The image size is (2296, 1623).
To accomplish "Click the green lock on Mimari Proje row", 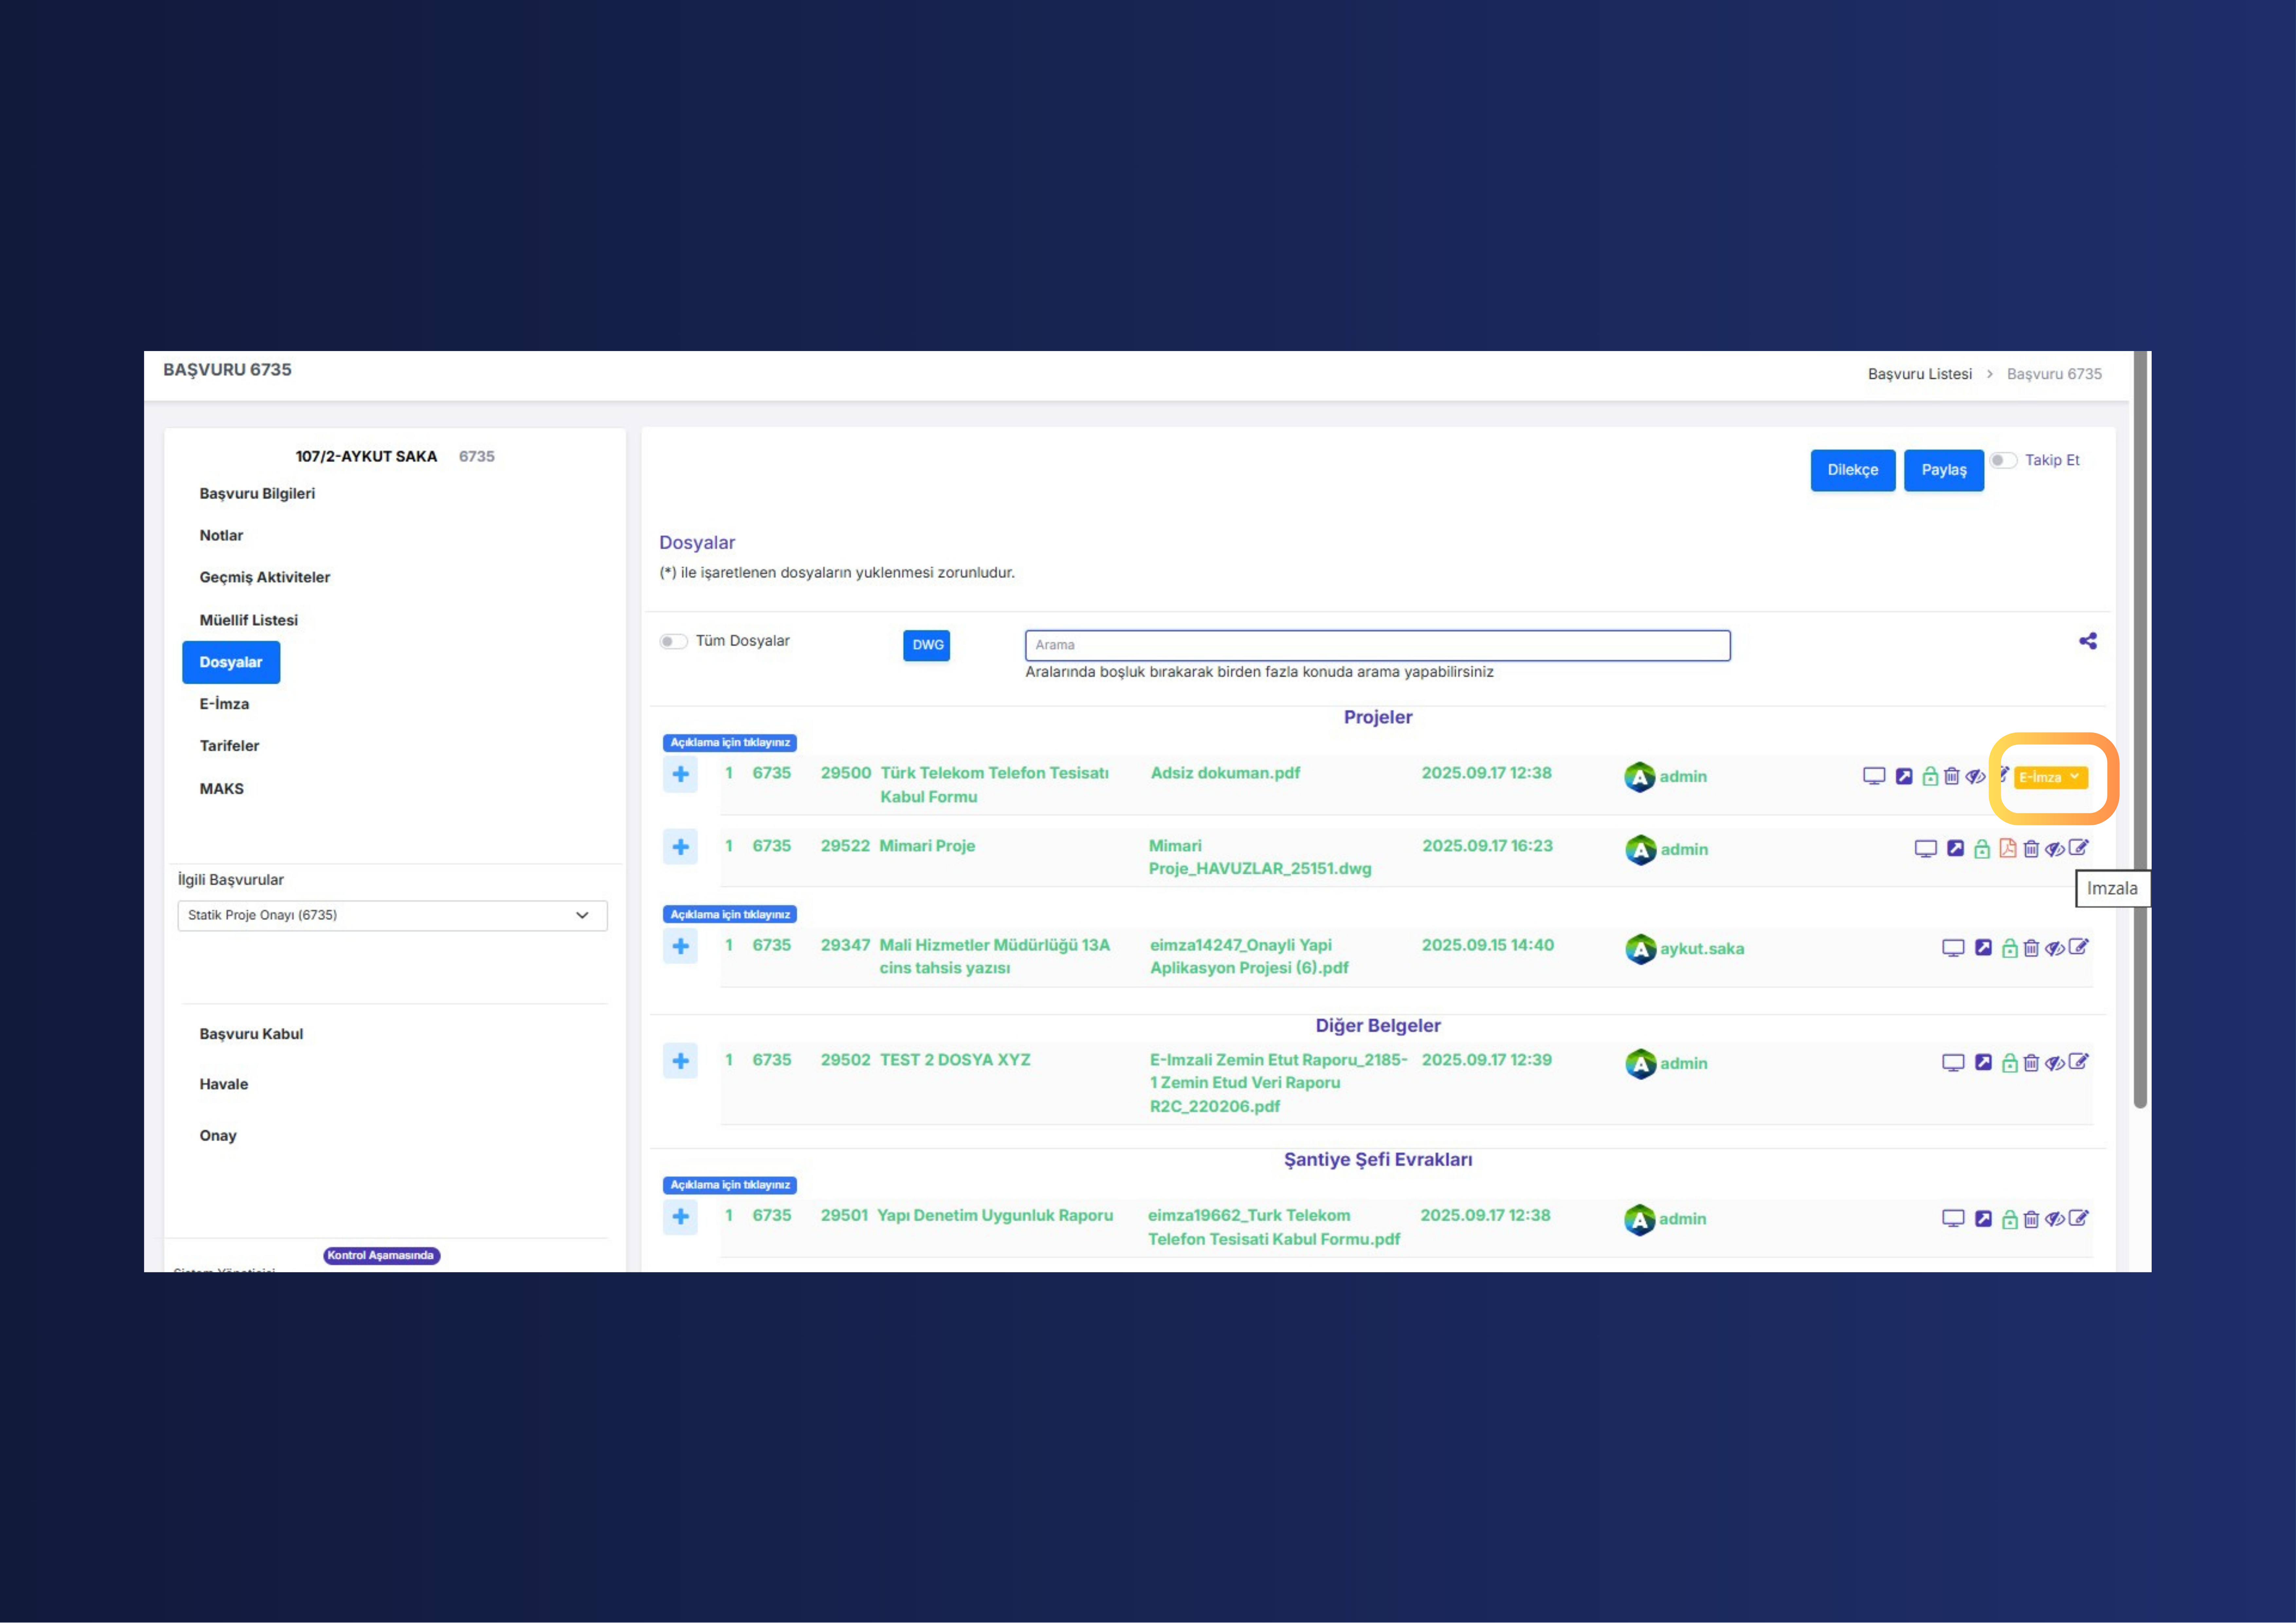I will [1982, 849].
